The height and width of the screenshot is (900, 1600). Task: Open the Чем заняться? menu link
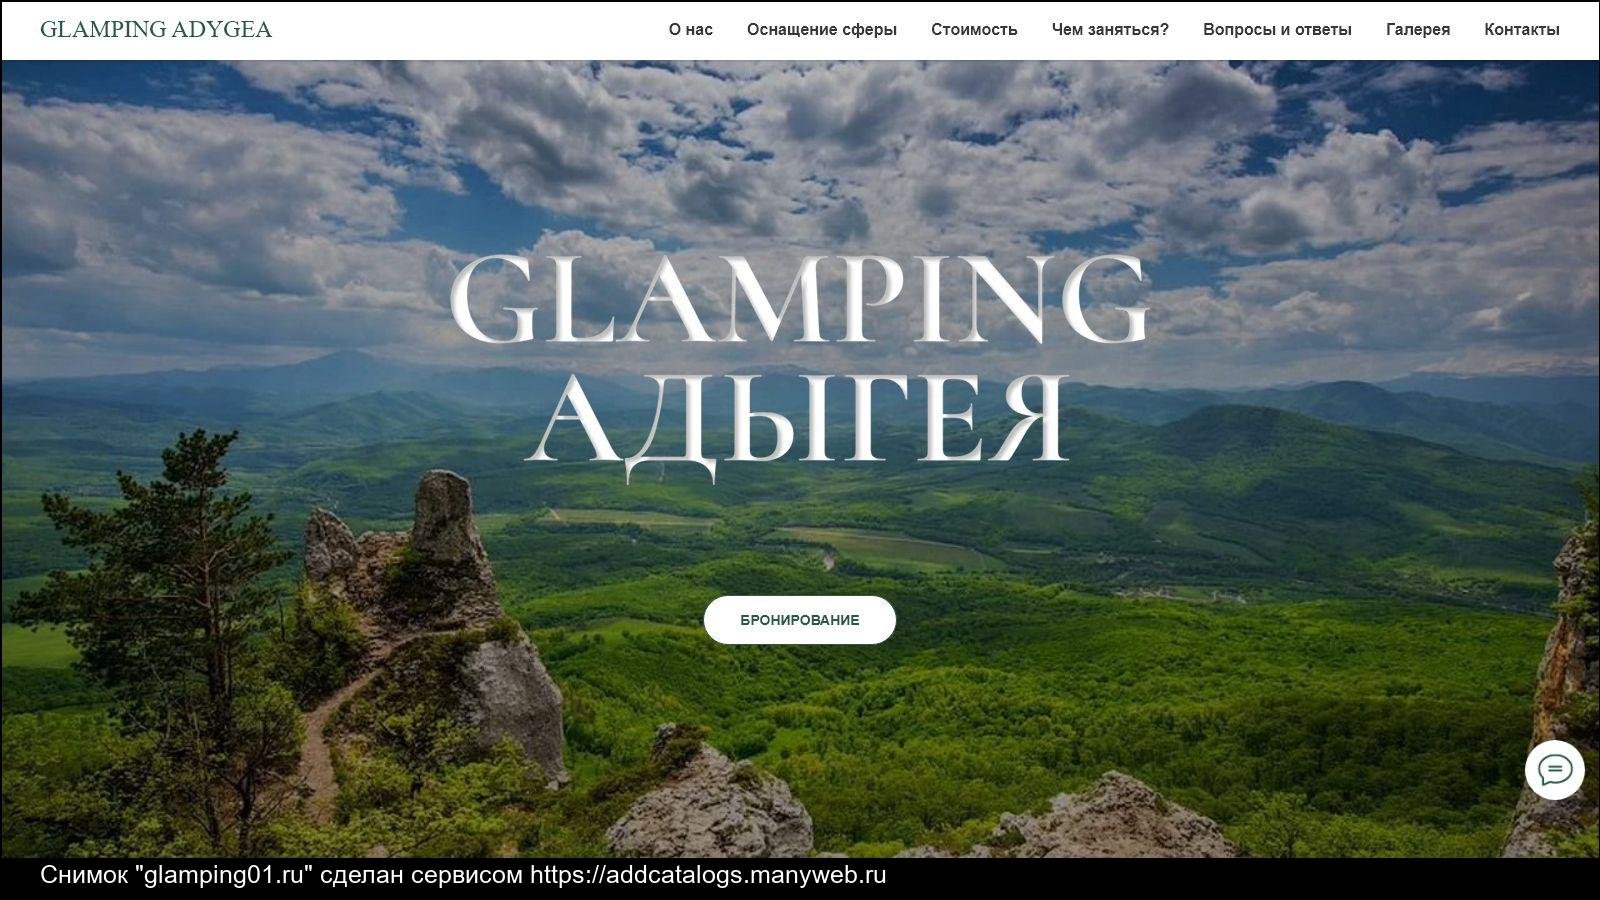click(x=1110, y=30)
